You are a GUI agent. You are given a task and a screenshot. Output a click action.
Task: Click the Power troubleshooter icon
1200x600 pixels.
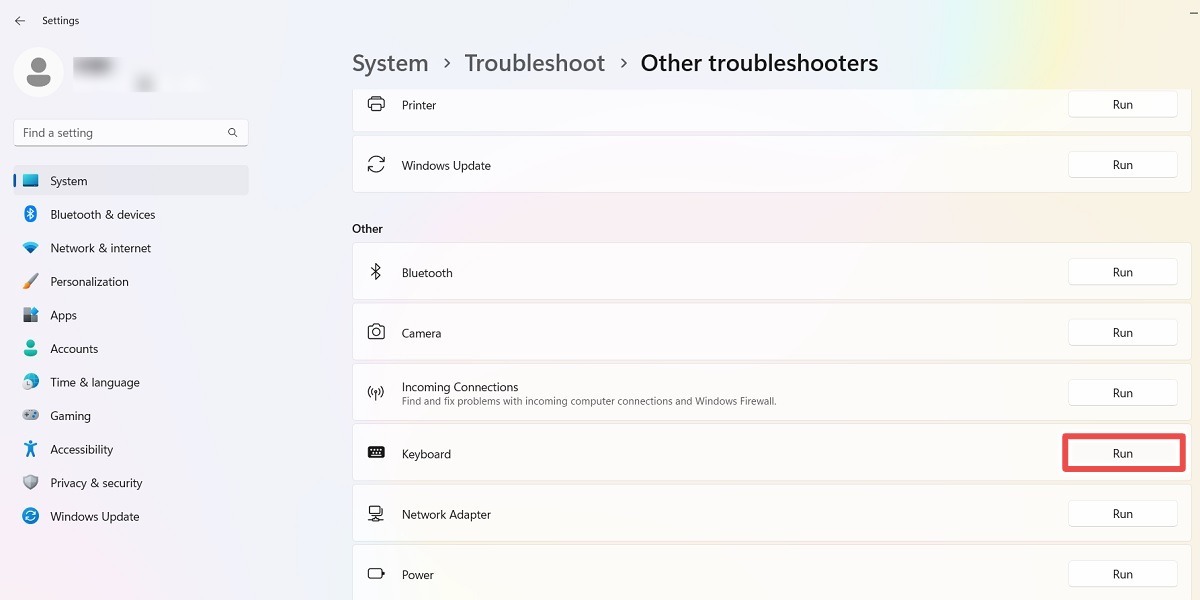[376, 573]
